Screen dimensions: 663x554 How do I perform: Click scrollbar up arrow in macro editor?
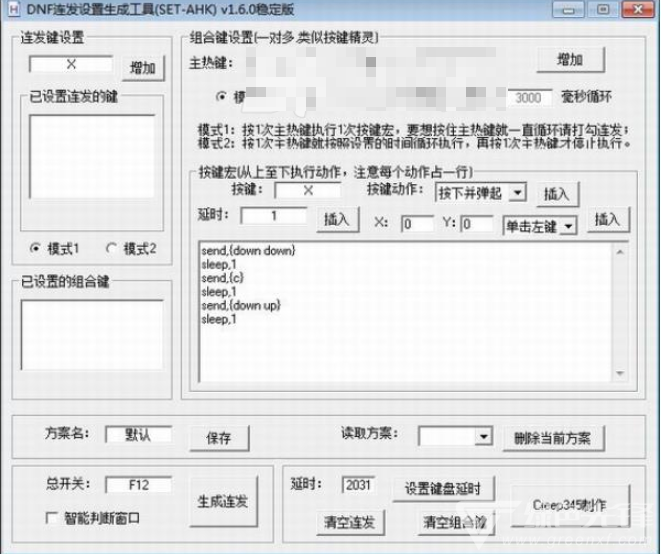[x=620, y=252]
